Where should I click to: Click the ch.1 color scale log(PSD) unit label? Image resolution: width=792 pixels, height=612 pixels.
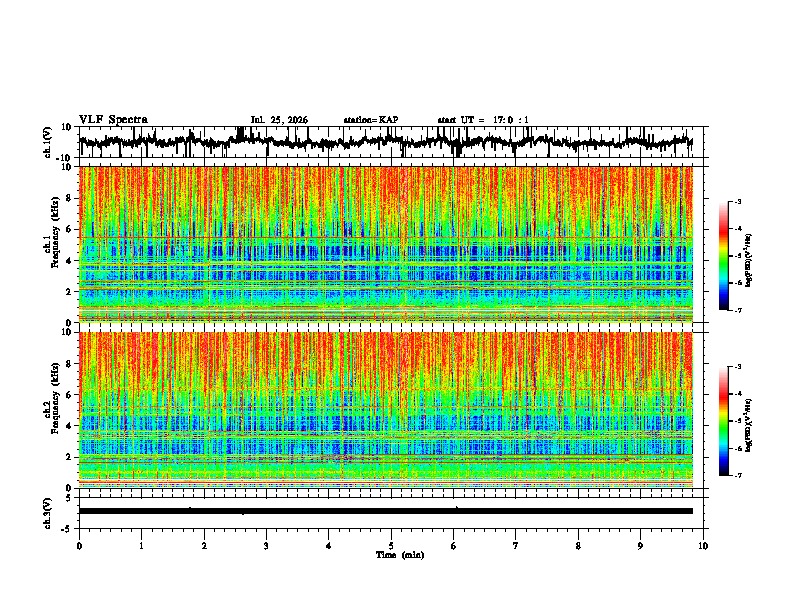click(749, 260)
